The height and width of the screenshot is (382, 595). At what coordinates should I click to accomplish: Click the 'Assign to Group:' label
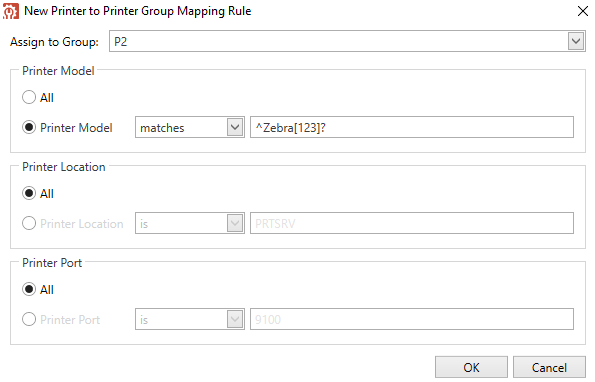[54, 42]
